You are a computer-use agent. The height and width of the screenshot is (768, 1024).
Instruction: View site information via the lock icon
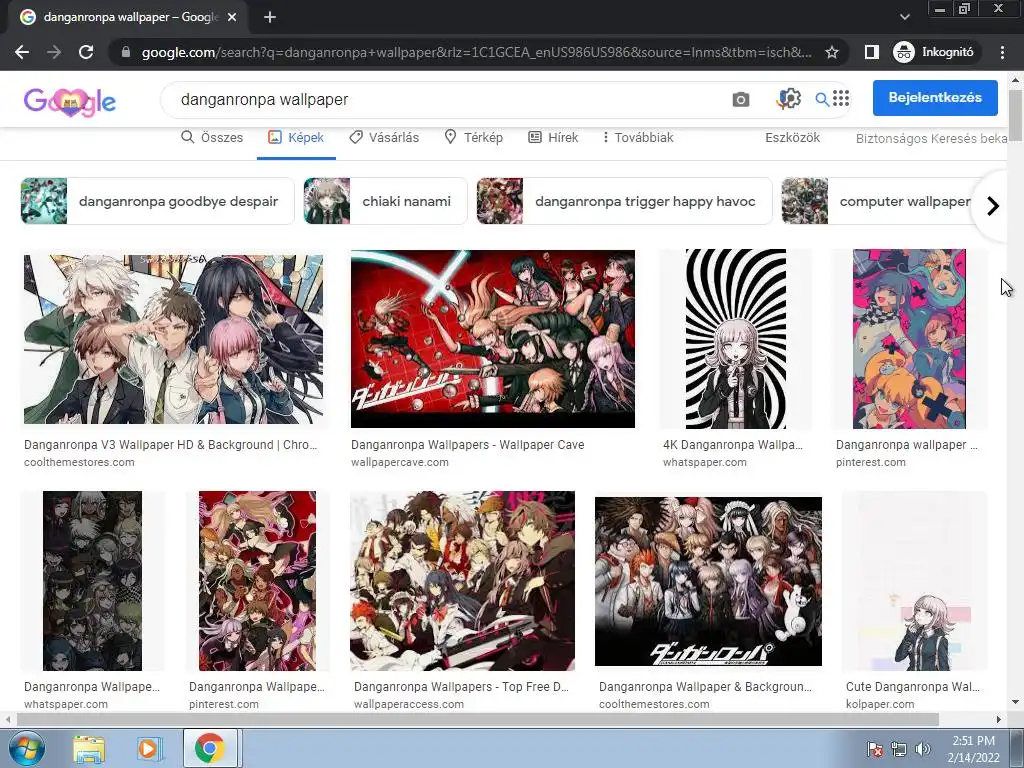coord(126,52)
